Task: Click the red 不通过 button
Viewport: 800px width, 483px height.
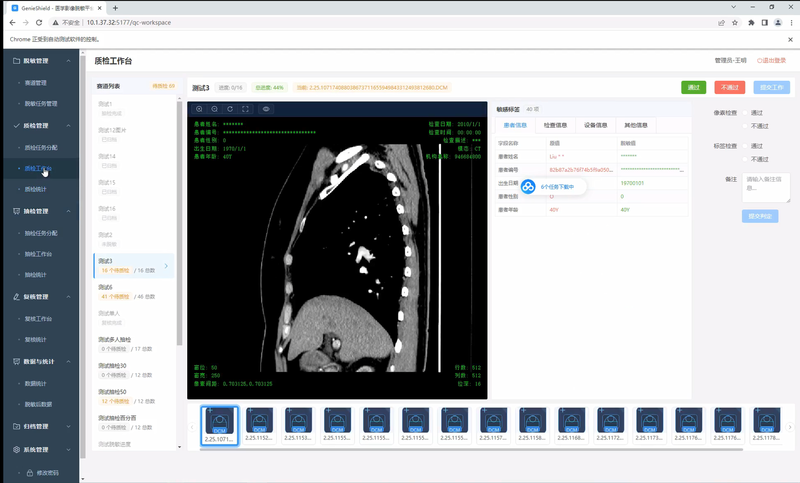Action: pos(730,87)
